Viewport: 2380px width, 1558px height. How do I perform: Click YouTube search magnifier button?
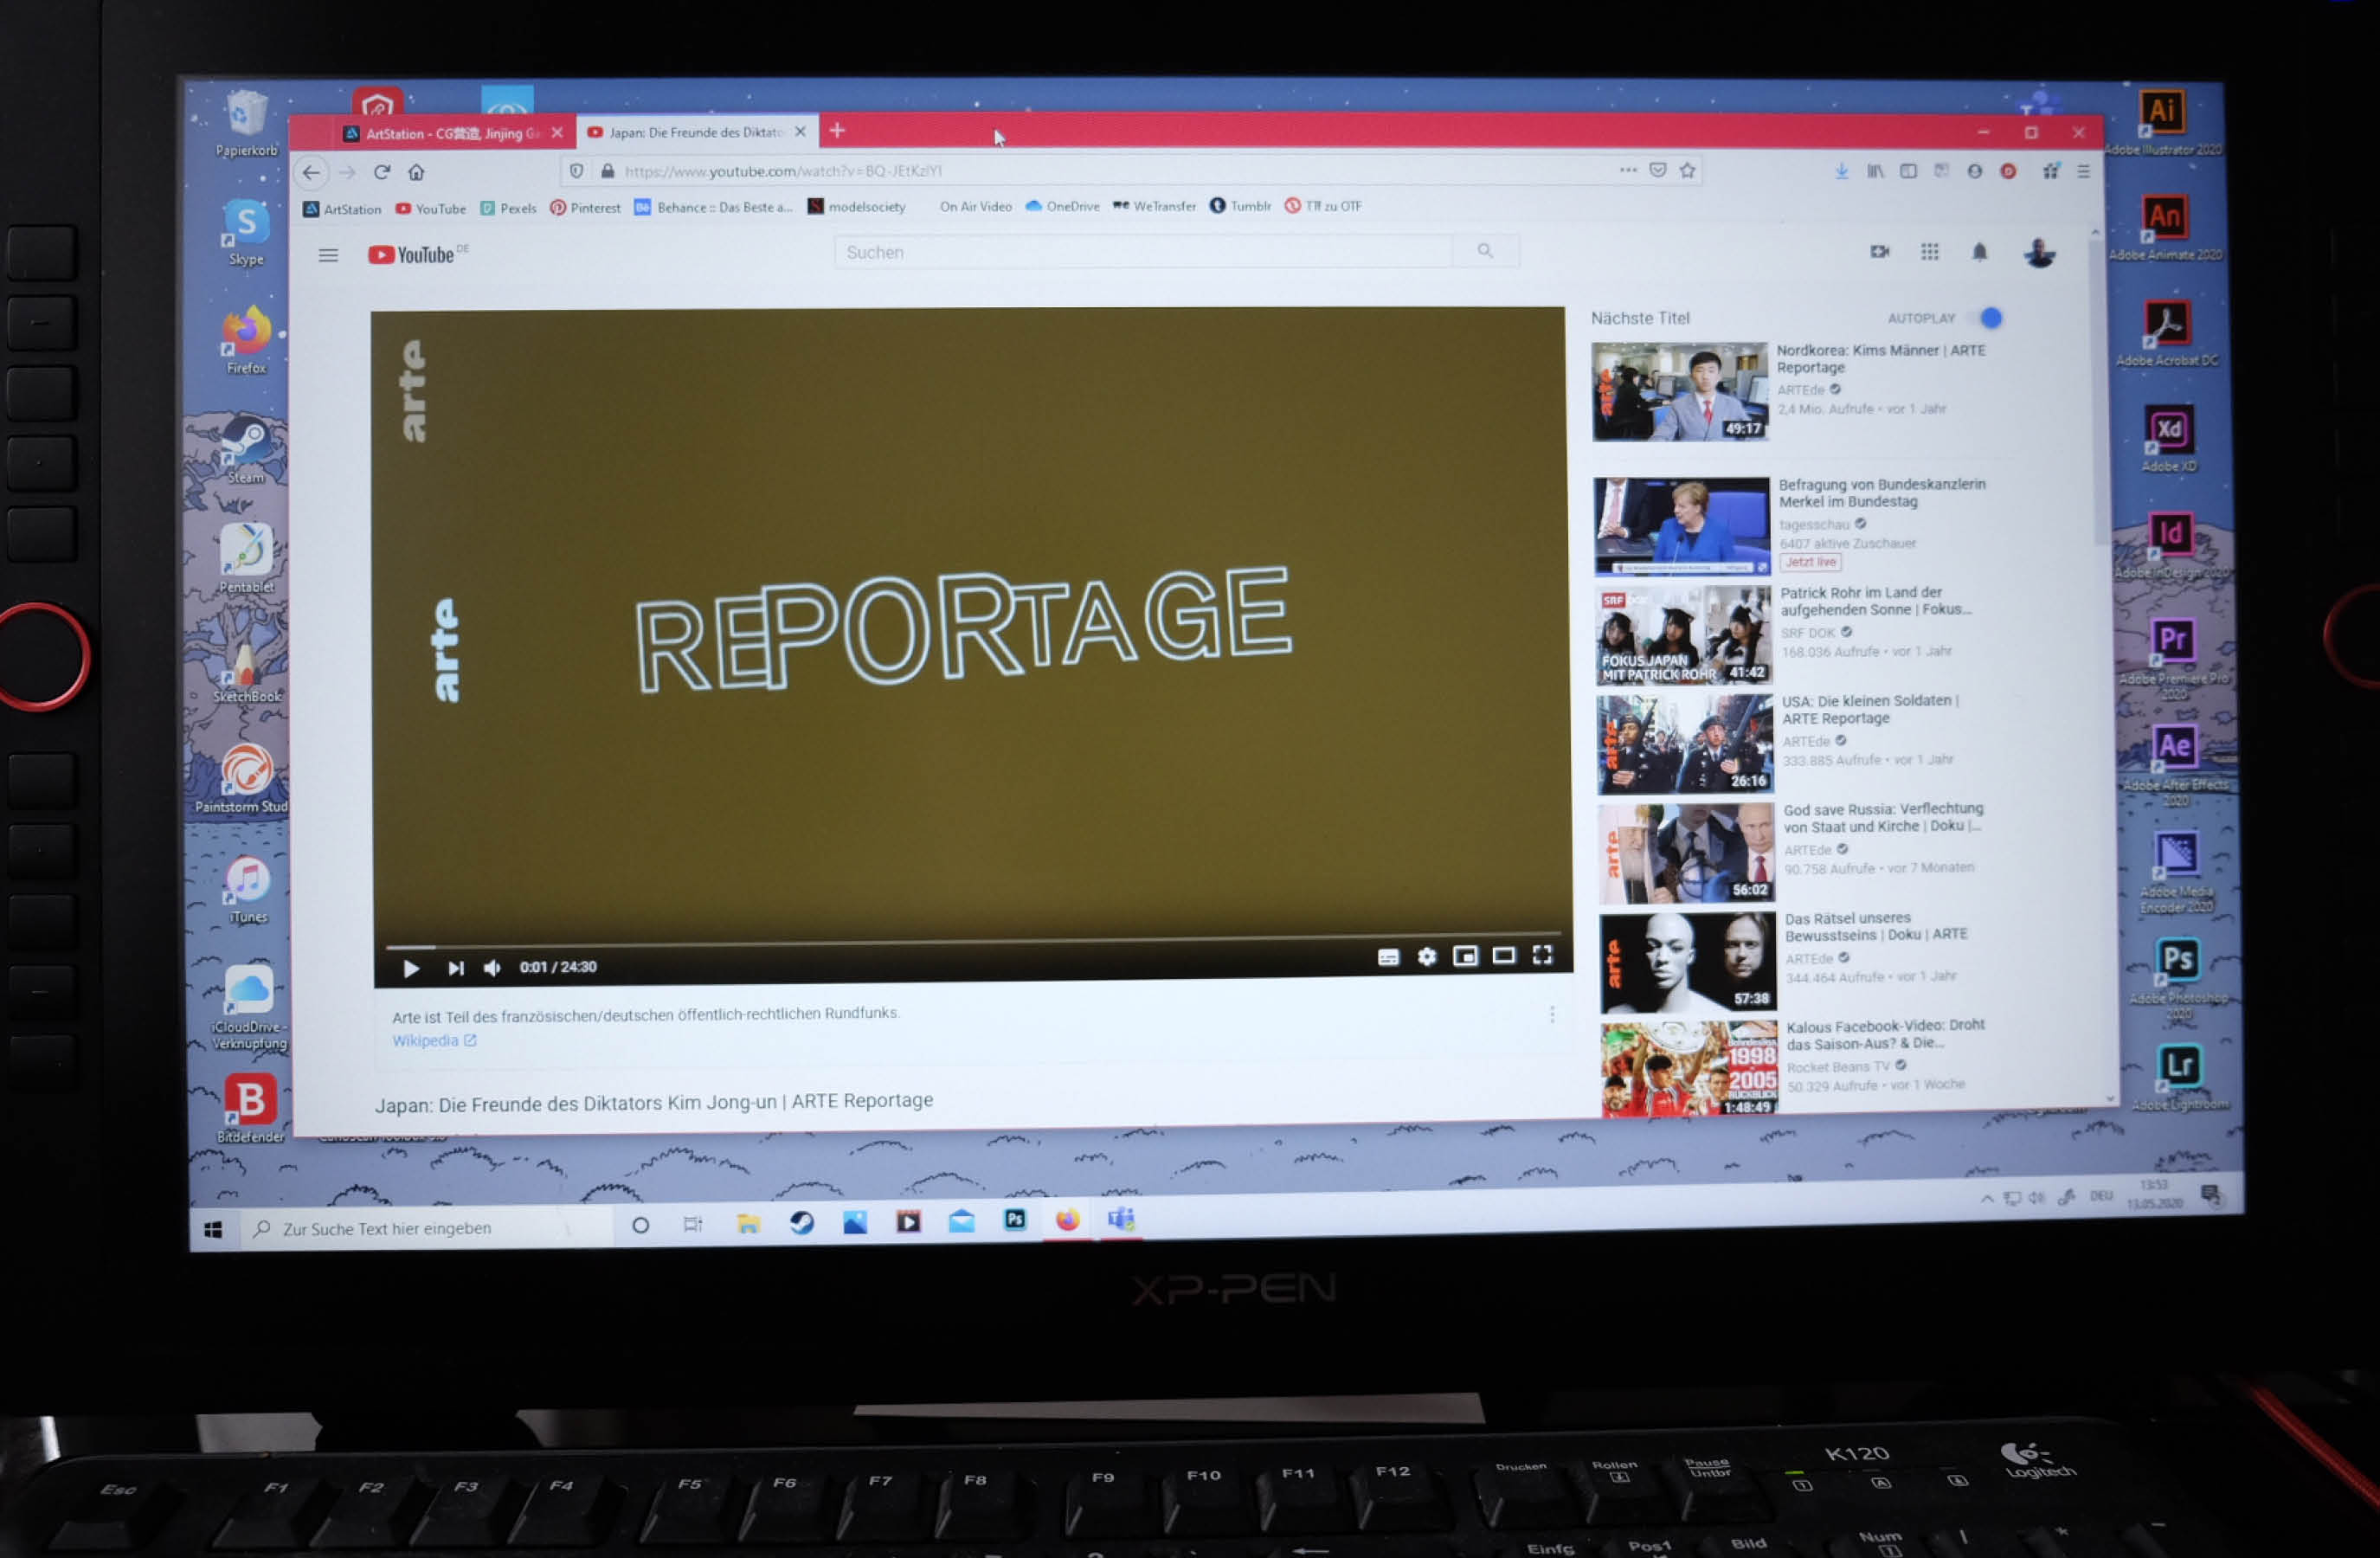1485,251
